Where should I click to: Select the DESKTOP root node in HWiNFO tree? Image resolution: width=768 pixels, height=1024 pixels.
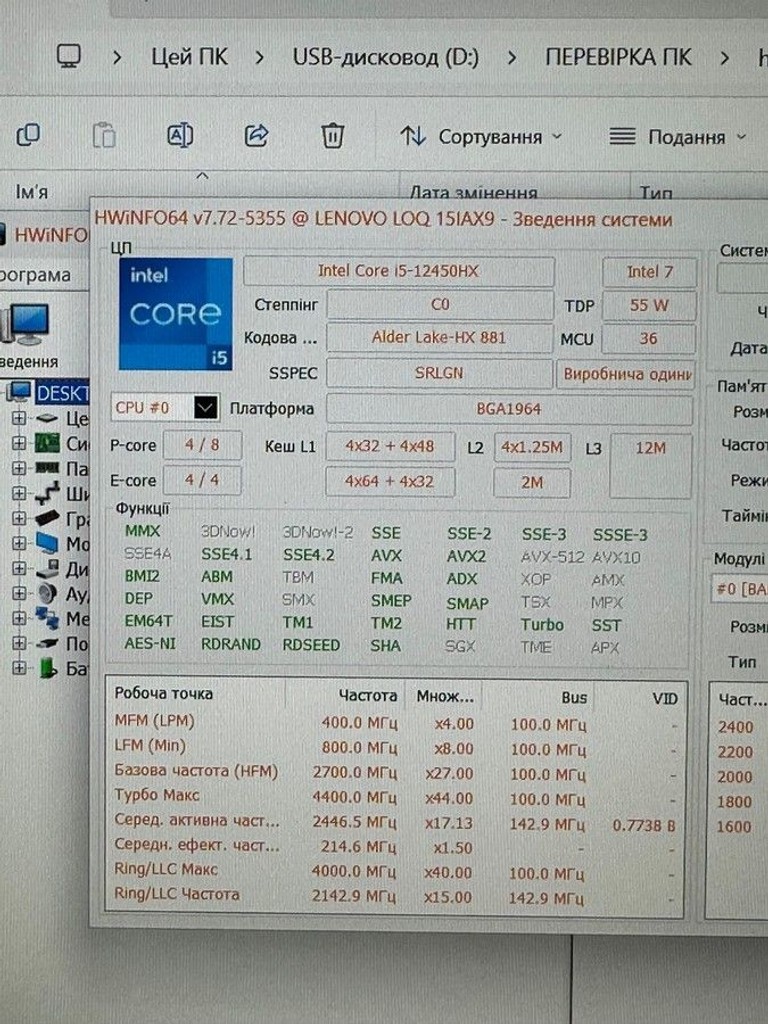click(x=62, y=392)
